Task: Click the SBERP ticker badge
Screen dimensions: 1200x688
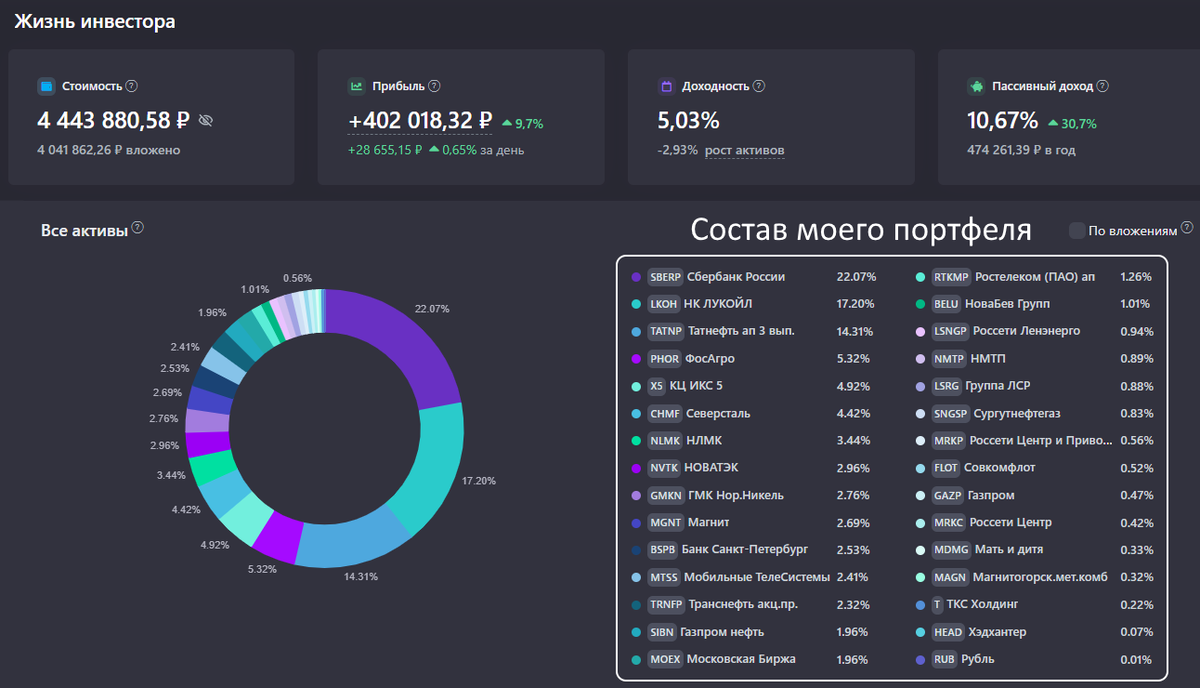Action: coord(664,277)
